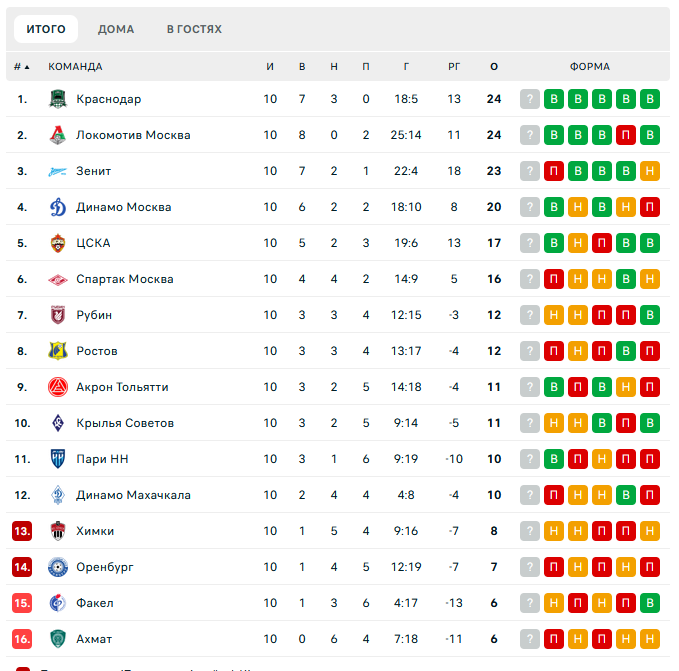Open the Динамо Махачкала team link
The height and width of the screenshot is (671, 679).
point(133,495)
